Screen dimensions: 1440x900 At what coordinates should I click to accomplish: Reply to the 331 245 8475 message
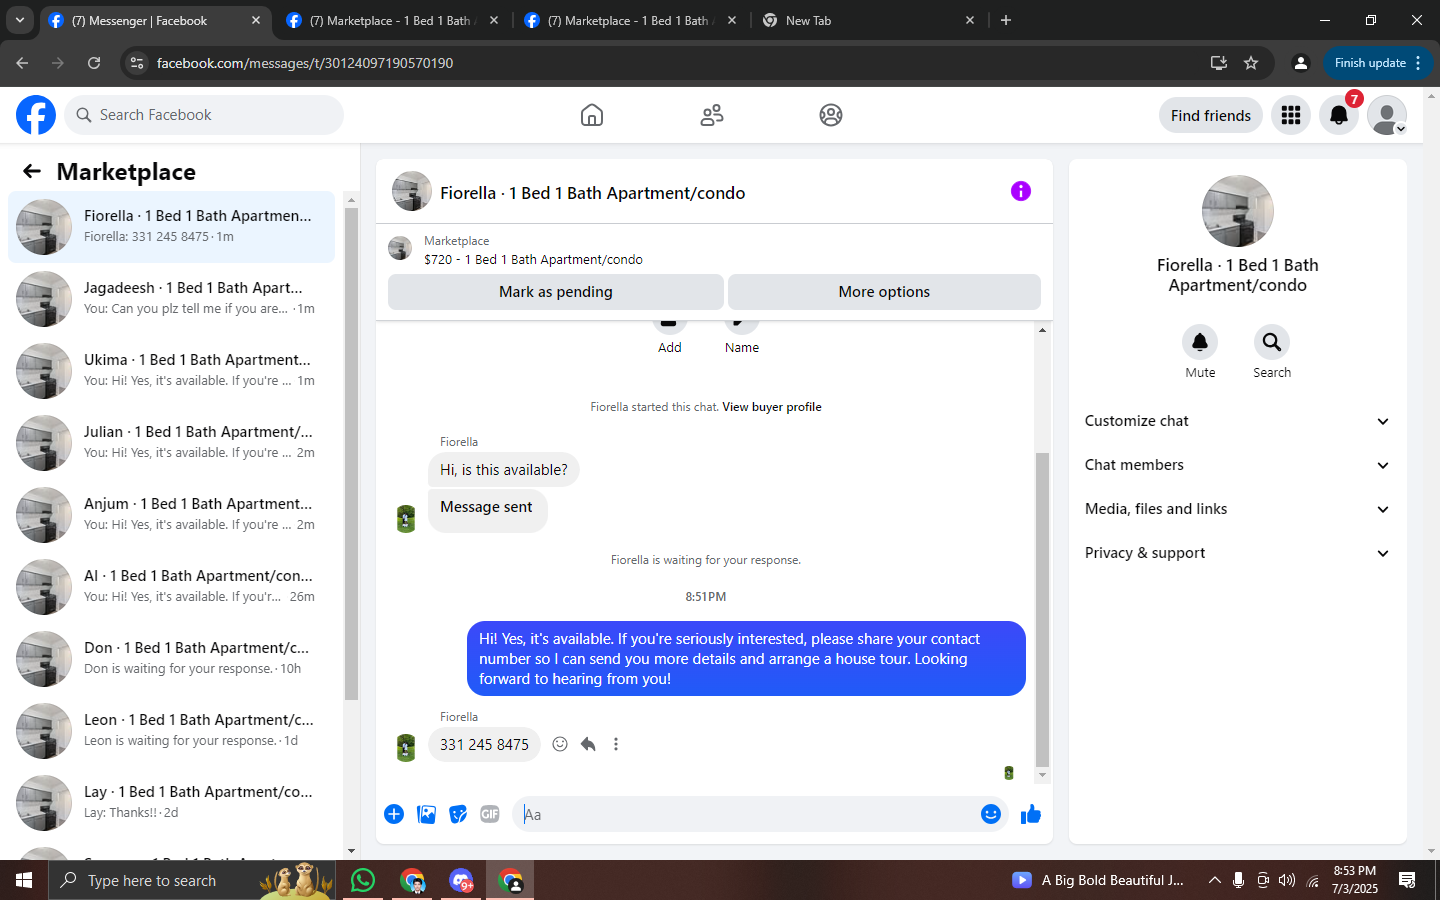coord(588,744)
